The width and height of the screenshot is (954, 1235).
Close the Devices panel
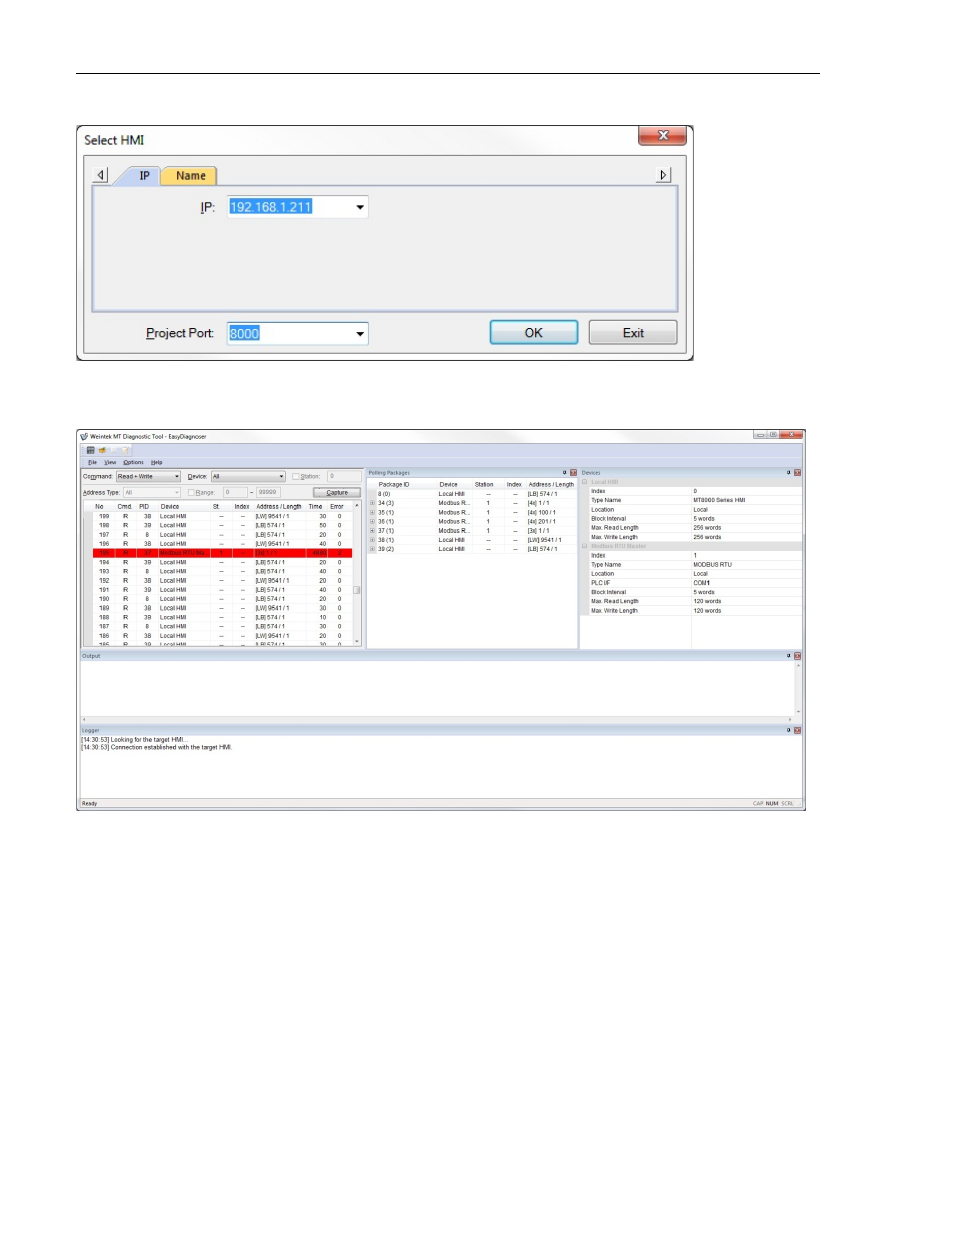click(798, 473)
